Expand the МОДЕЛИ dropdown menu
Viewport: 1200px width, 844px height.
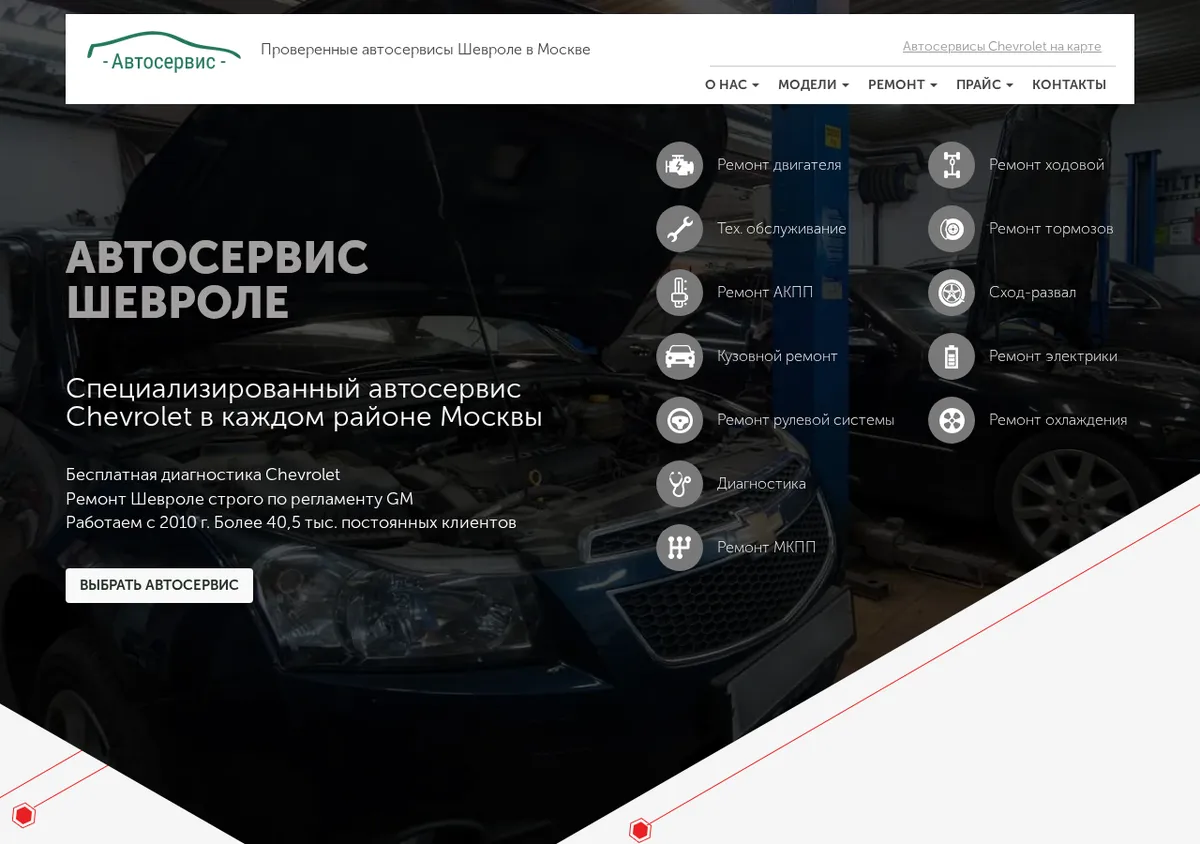coord(813,85)
